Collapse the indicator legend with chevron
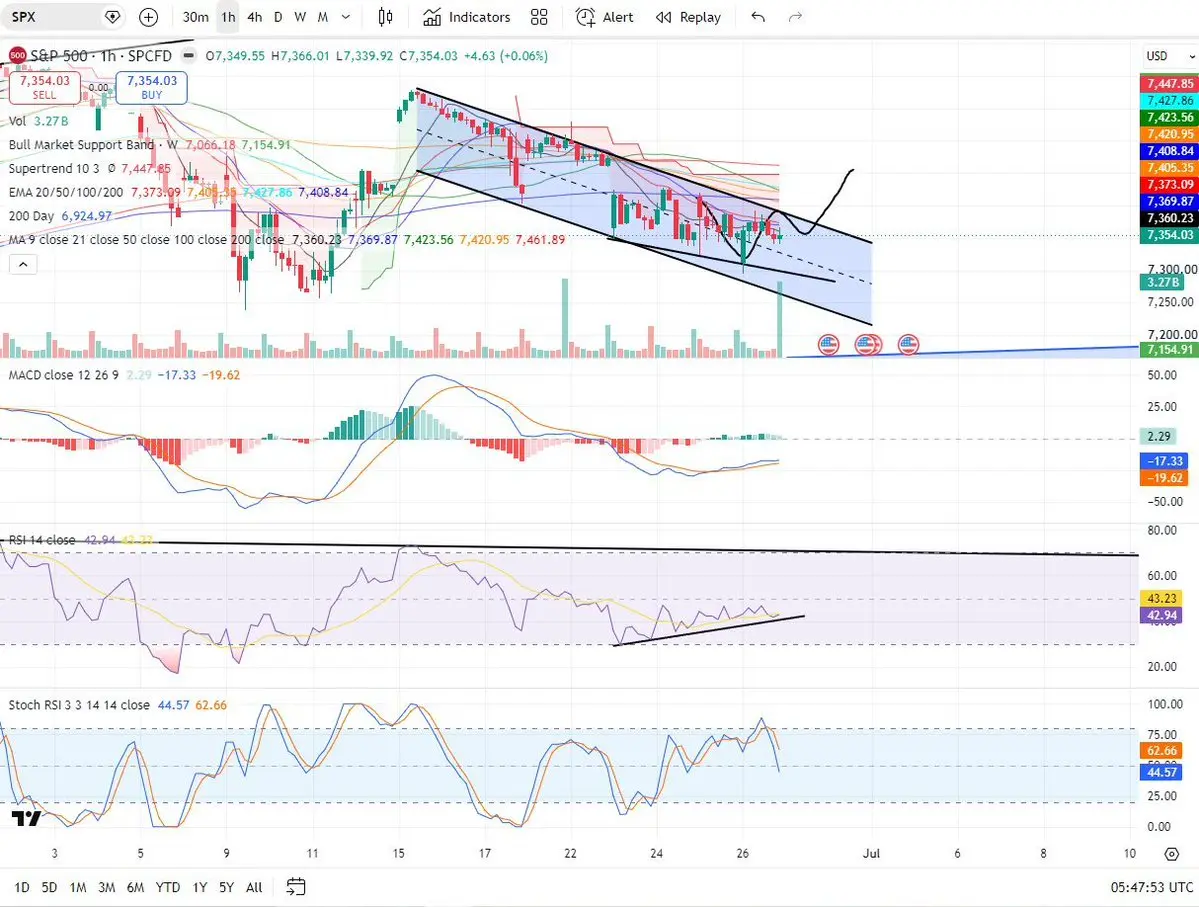 coord(23,265)
